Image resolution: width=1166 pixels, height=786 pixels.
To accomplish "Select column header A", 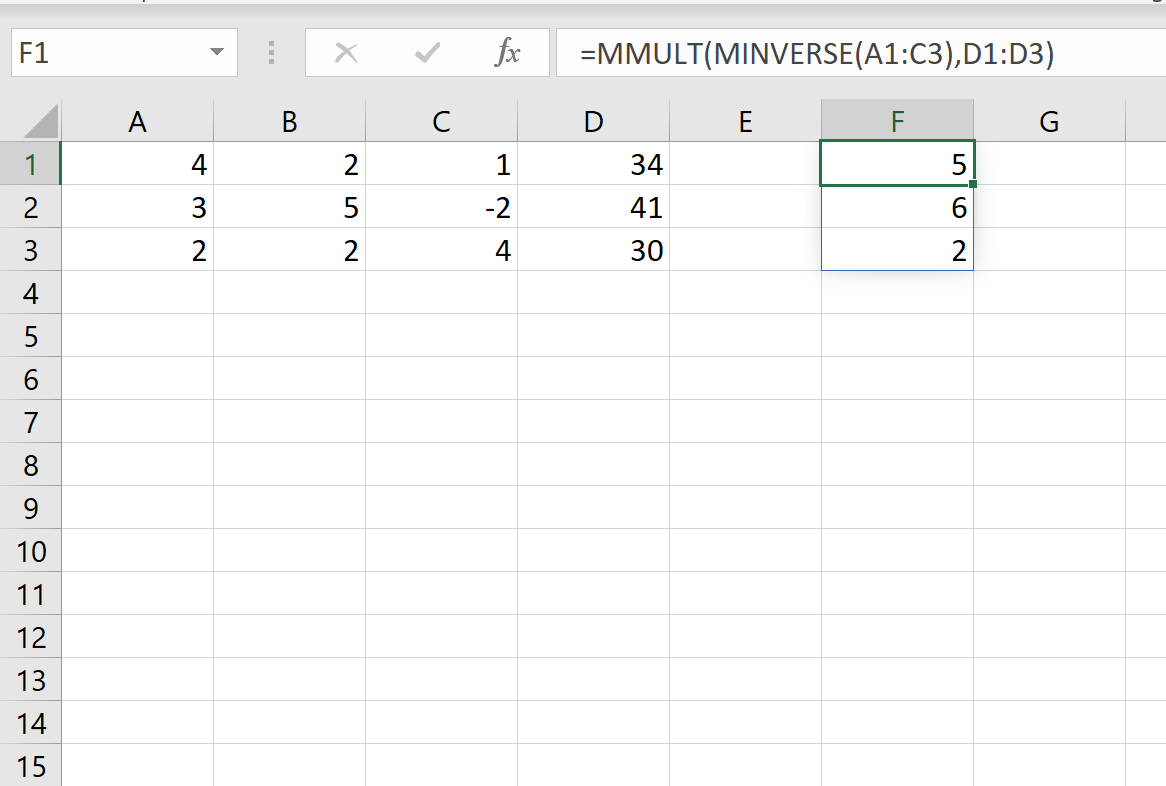I will click(x=137, y=121).
